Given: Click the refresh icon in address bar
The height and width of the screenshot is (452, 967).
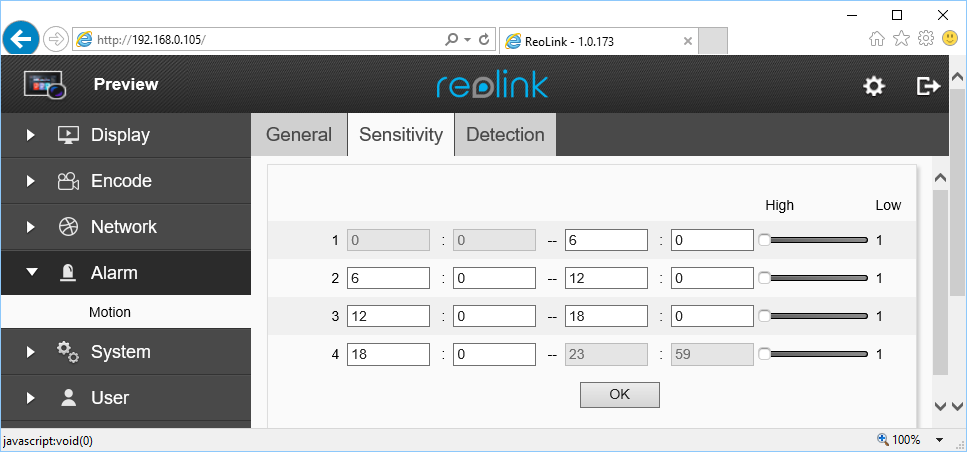Looking at the screenshot, I should (485, 40).
